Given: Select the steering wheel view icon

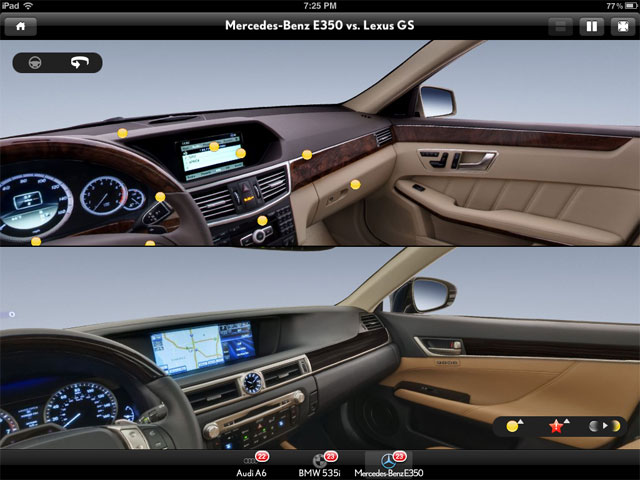Looking at the screenshot, I should [x=37, y=63].
